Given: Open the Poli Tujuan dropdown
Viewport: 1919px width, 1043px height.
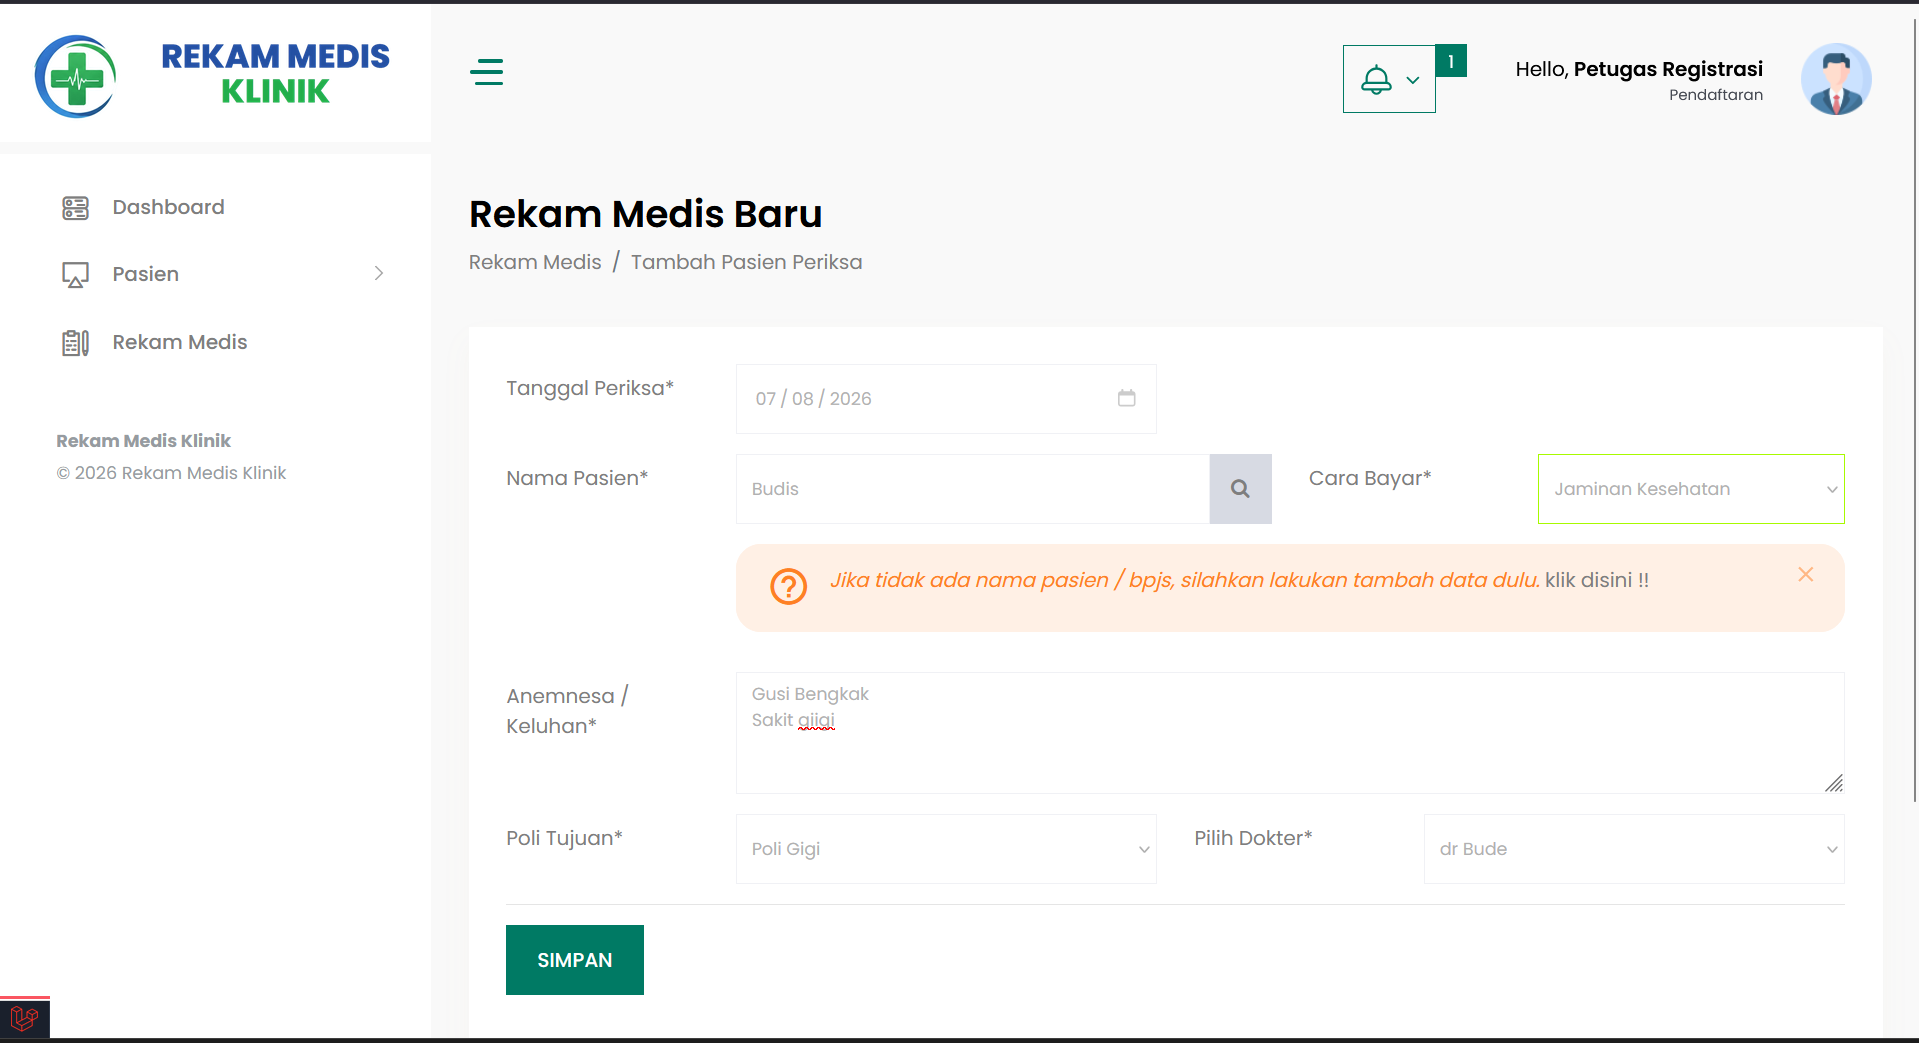Looking at the screenshot, I should [946, 849].
